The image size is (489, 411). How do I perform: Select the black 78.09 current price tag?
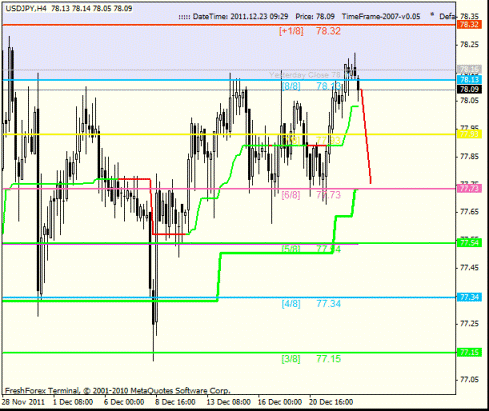(469, 89)
